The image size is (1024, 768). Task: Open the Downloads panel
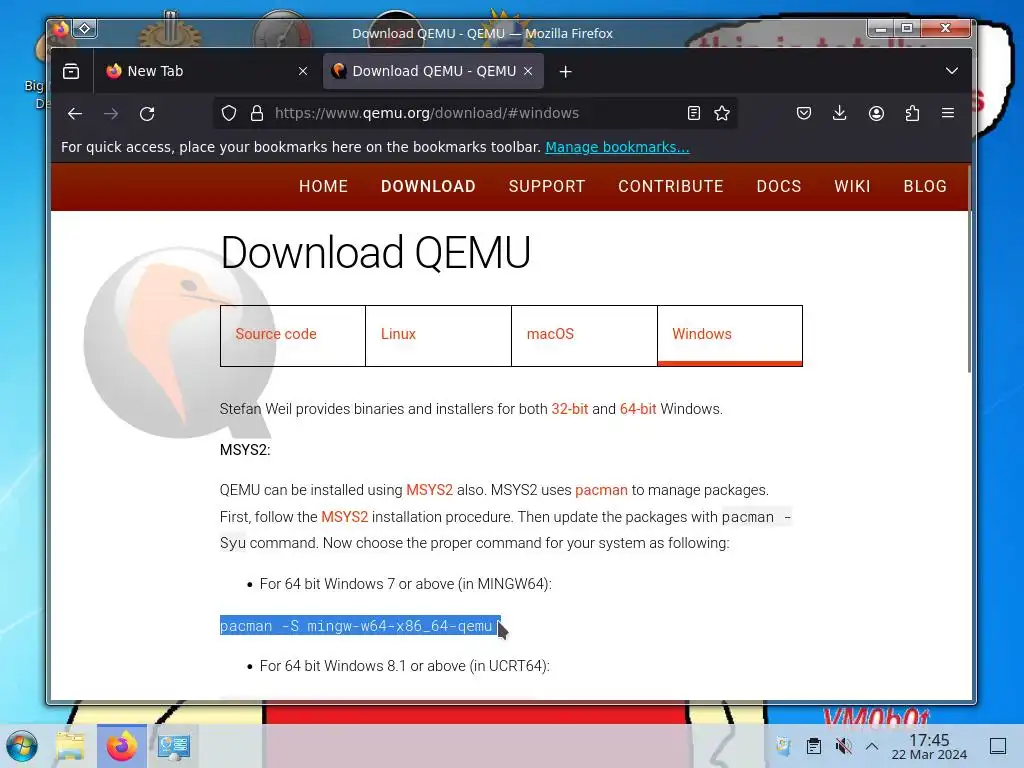pos(840,113)
